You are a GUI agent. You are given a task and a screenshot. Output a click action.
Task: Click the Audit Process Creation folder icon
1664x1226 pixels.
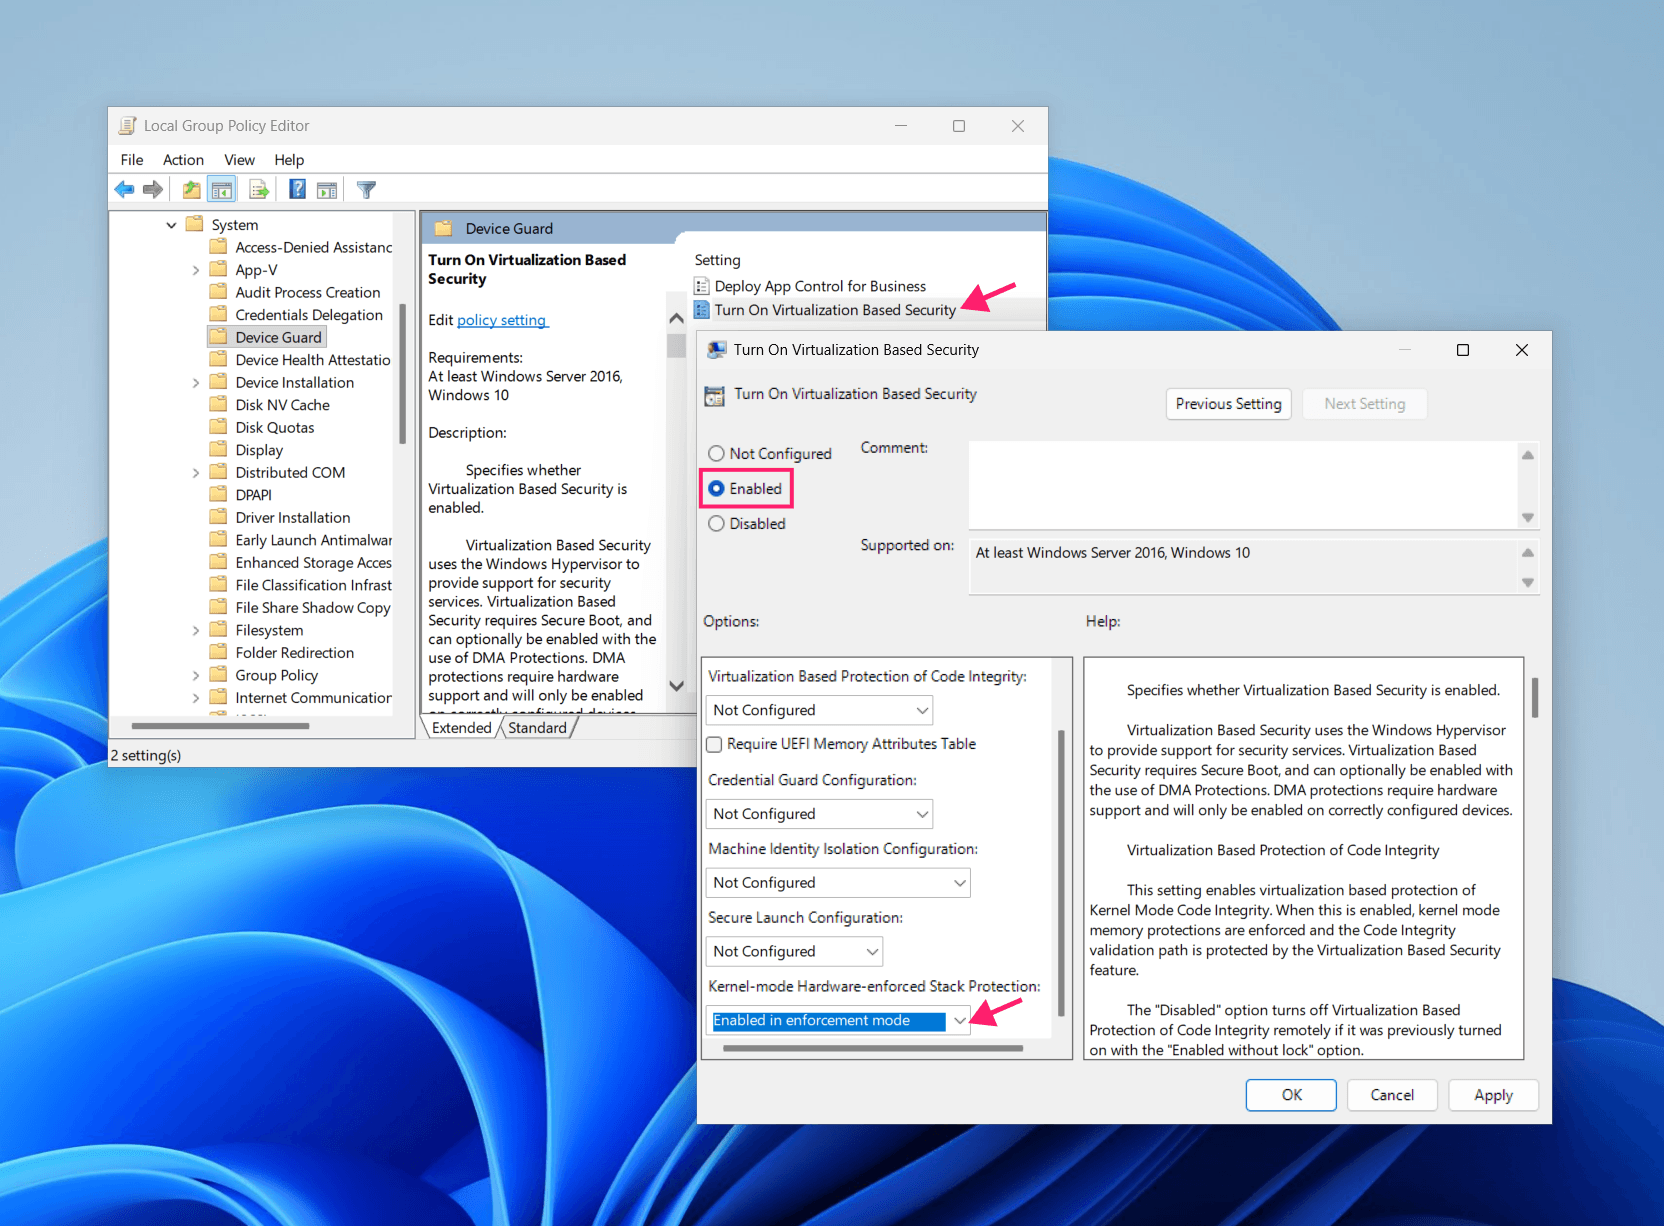click(218, 292)
